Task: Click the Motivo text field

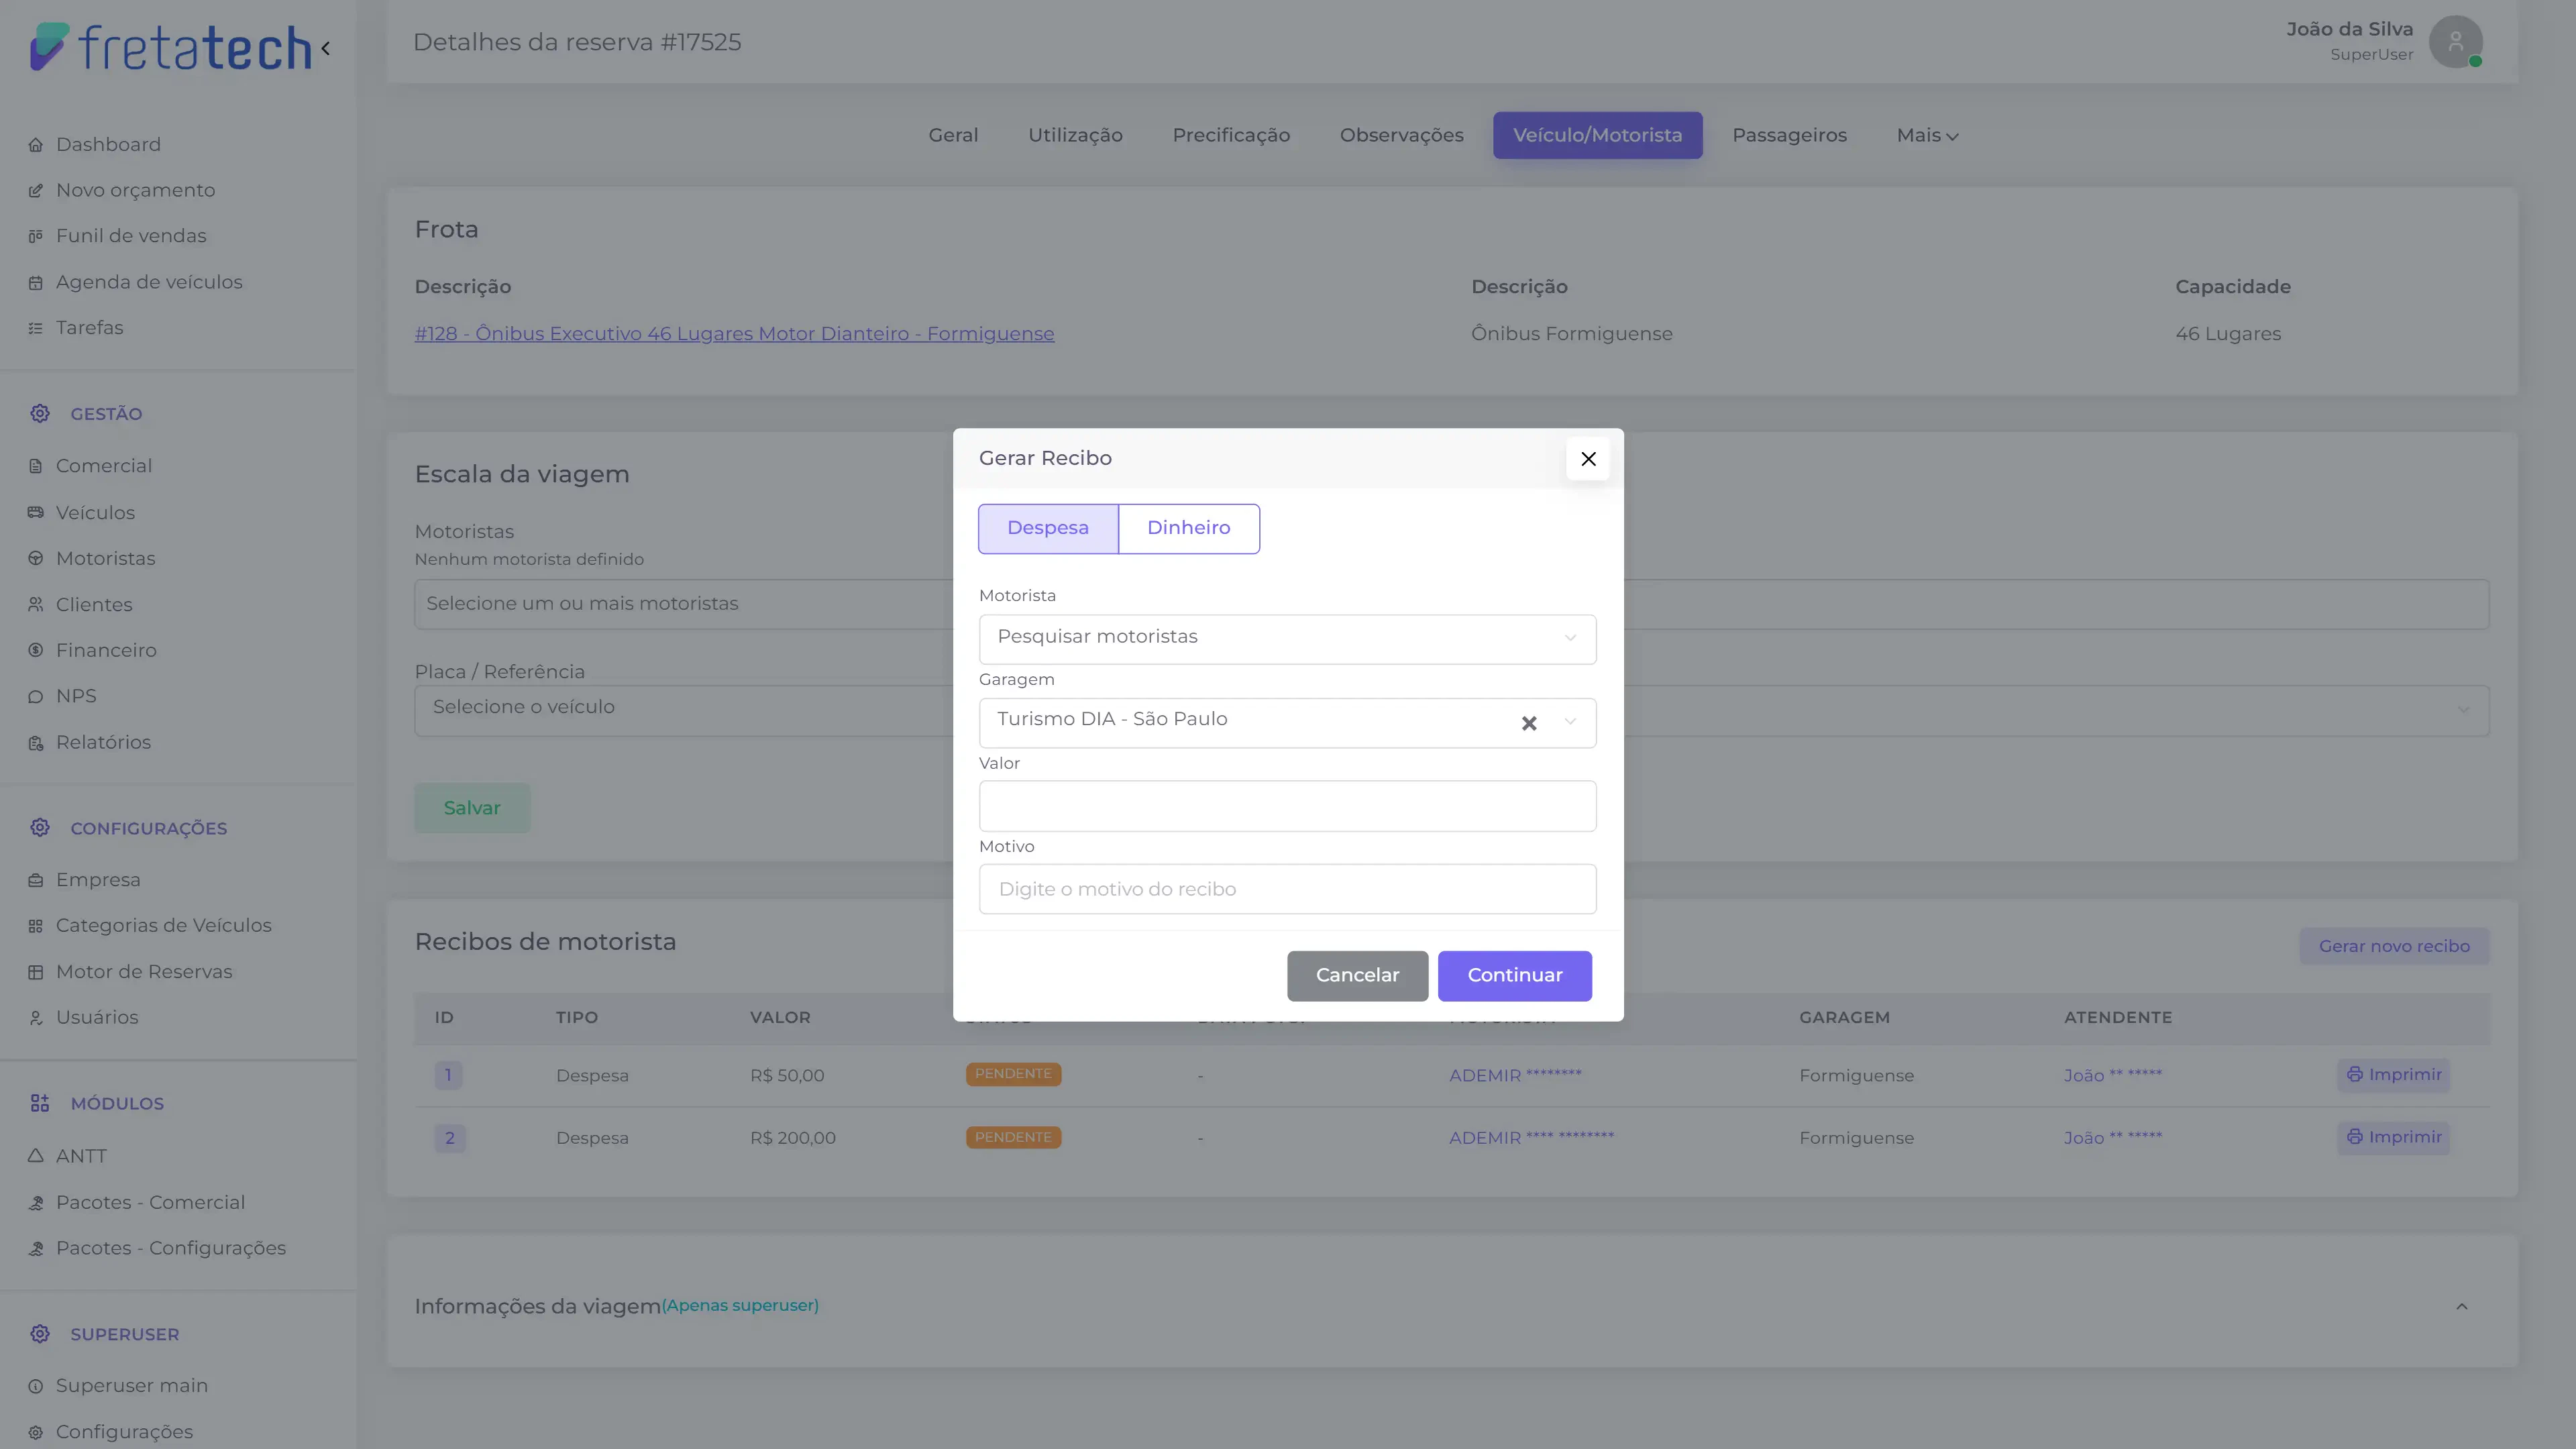Action: pyautogui.click(x=1287, y=889)
